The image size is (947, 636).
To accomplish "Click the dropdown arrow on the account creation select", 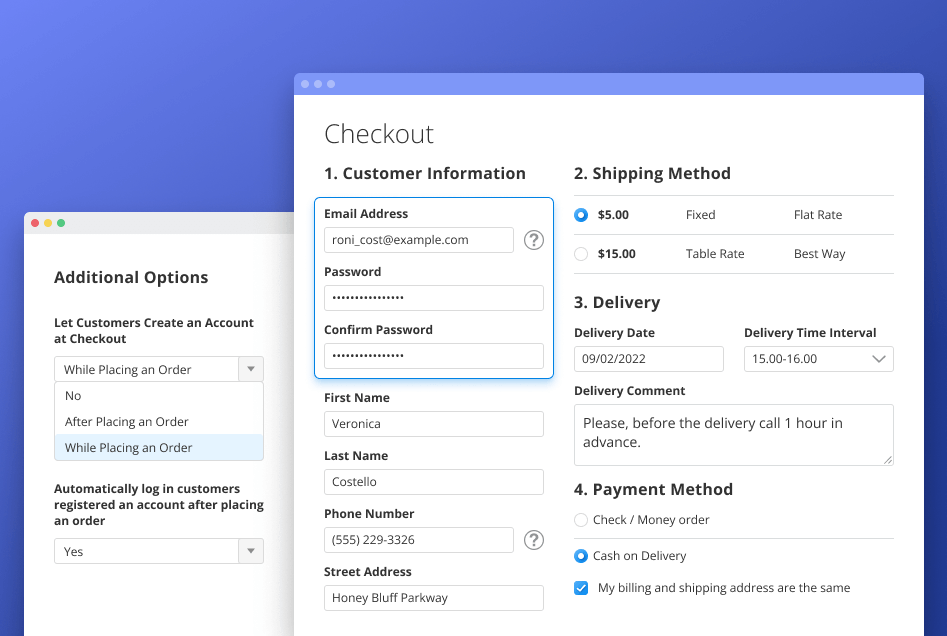I will coord(251,369).
